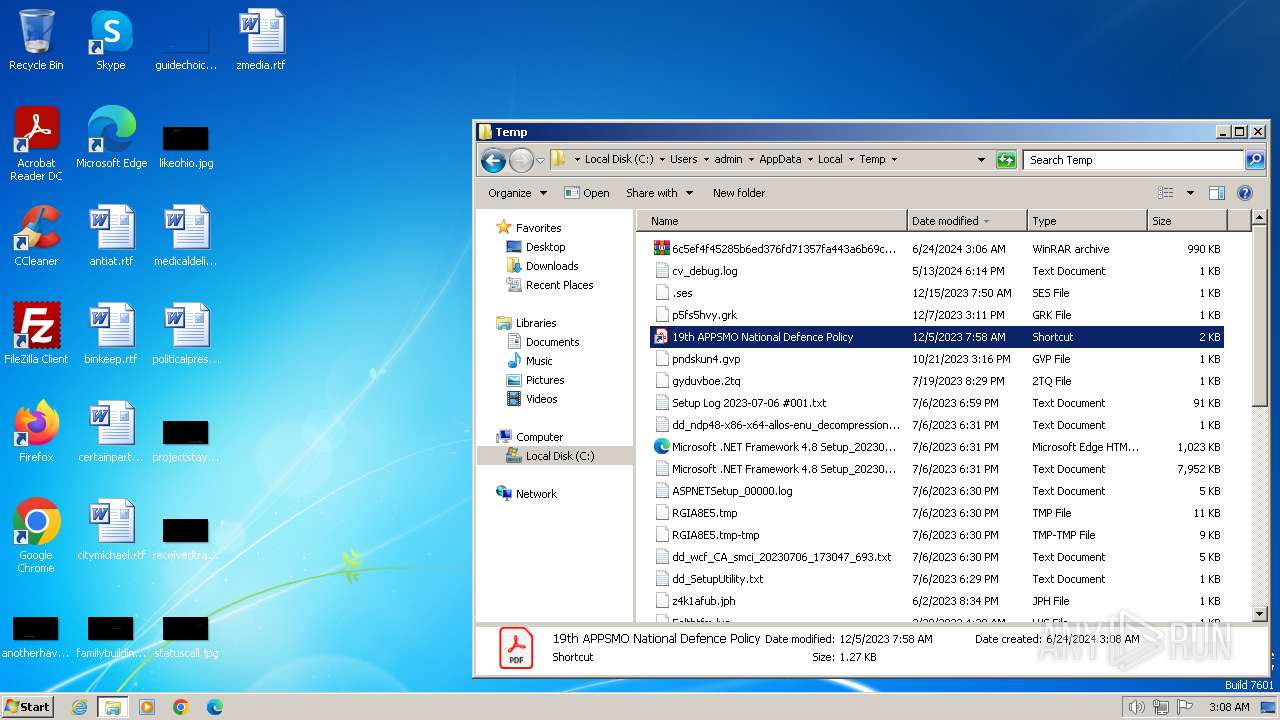Click the 3:08 AM taskbar clock

click(x=1228, y=707)
